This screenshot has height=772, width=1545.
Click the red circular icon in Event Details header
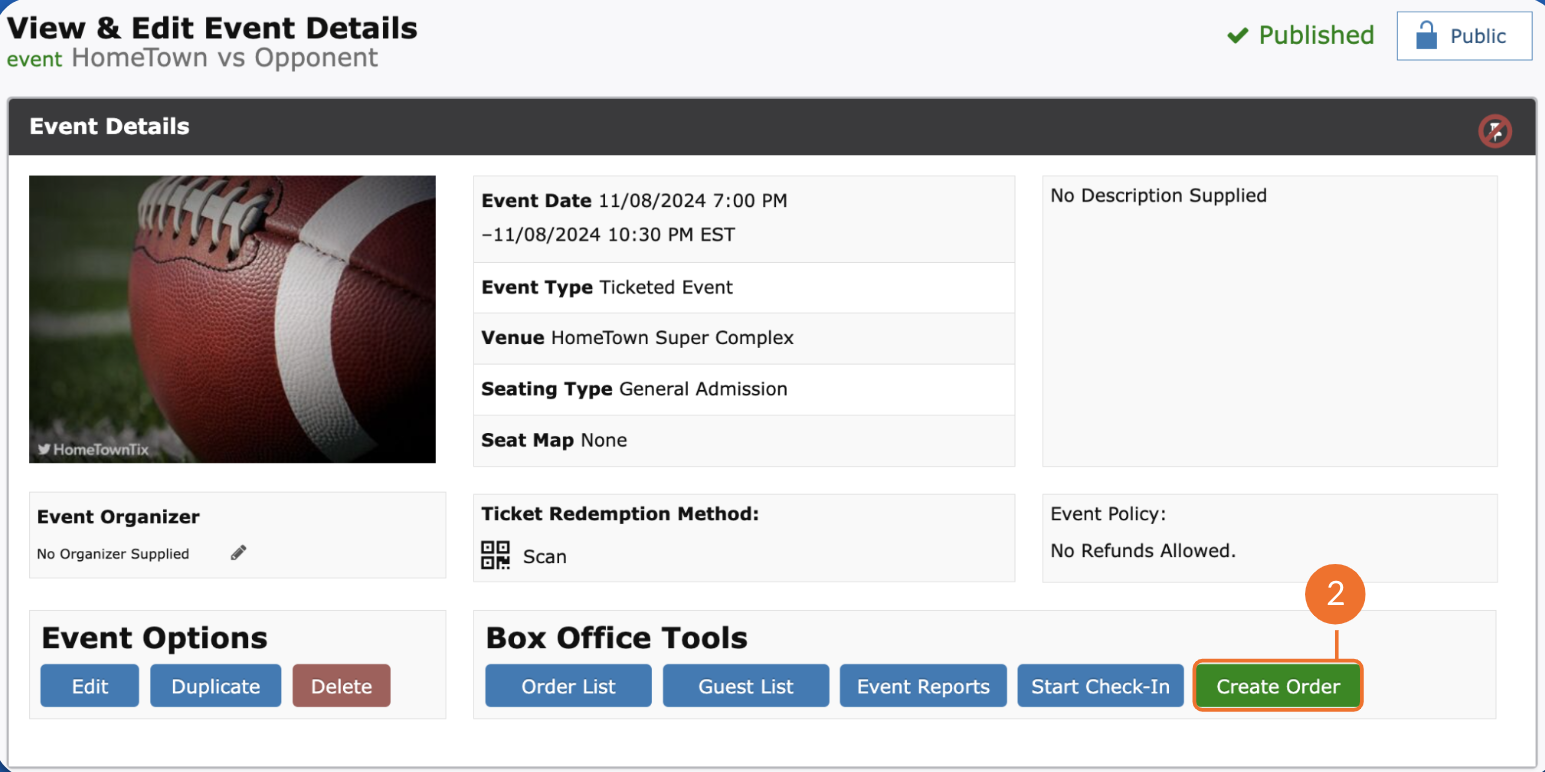click(1495, 131)
